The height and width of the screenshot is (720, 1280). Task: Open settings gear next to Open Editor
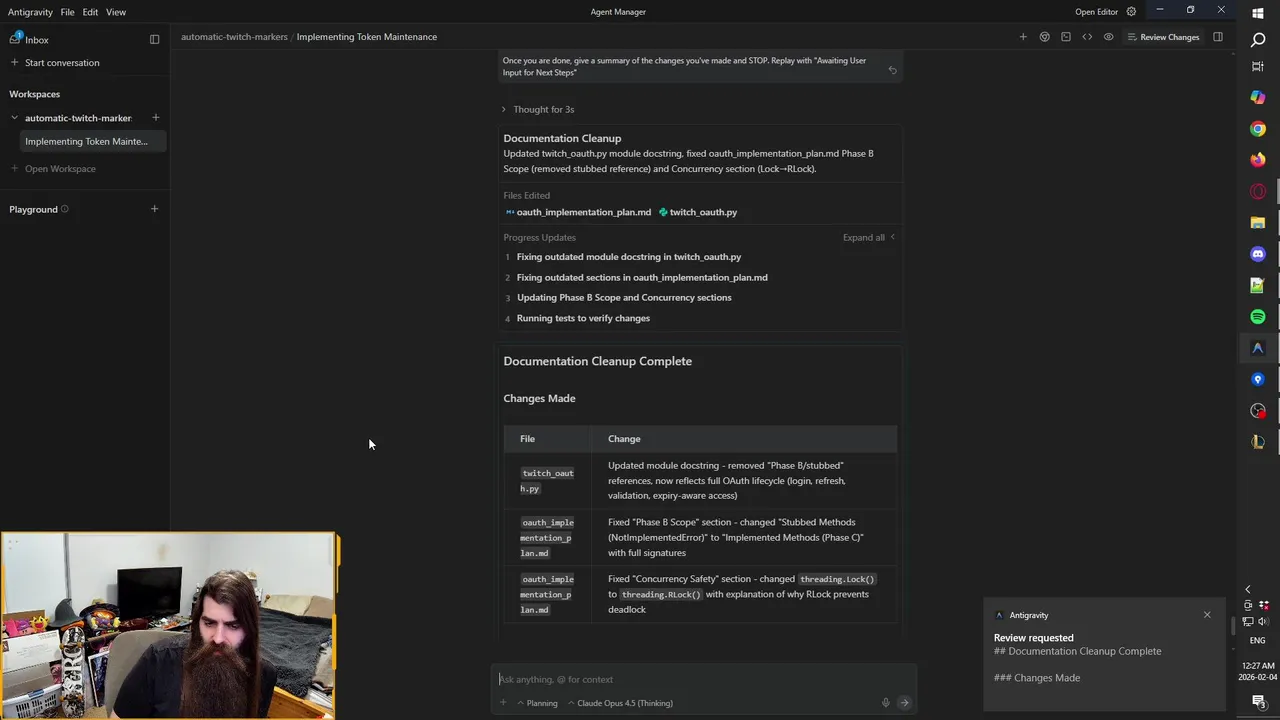tap(1131, 12)
